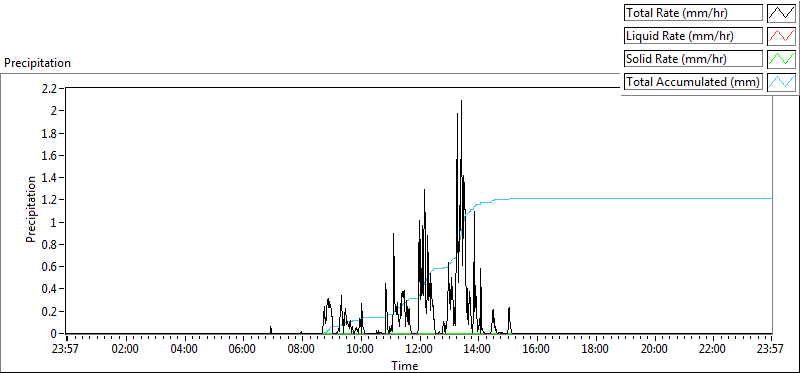Click the 10:00 x-axis tick label
Screen dimensions: 800x373
click(361, 350)
